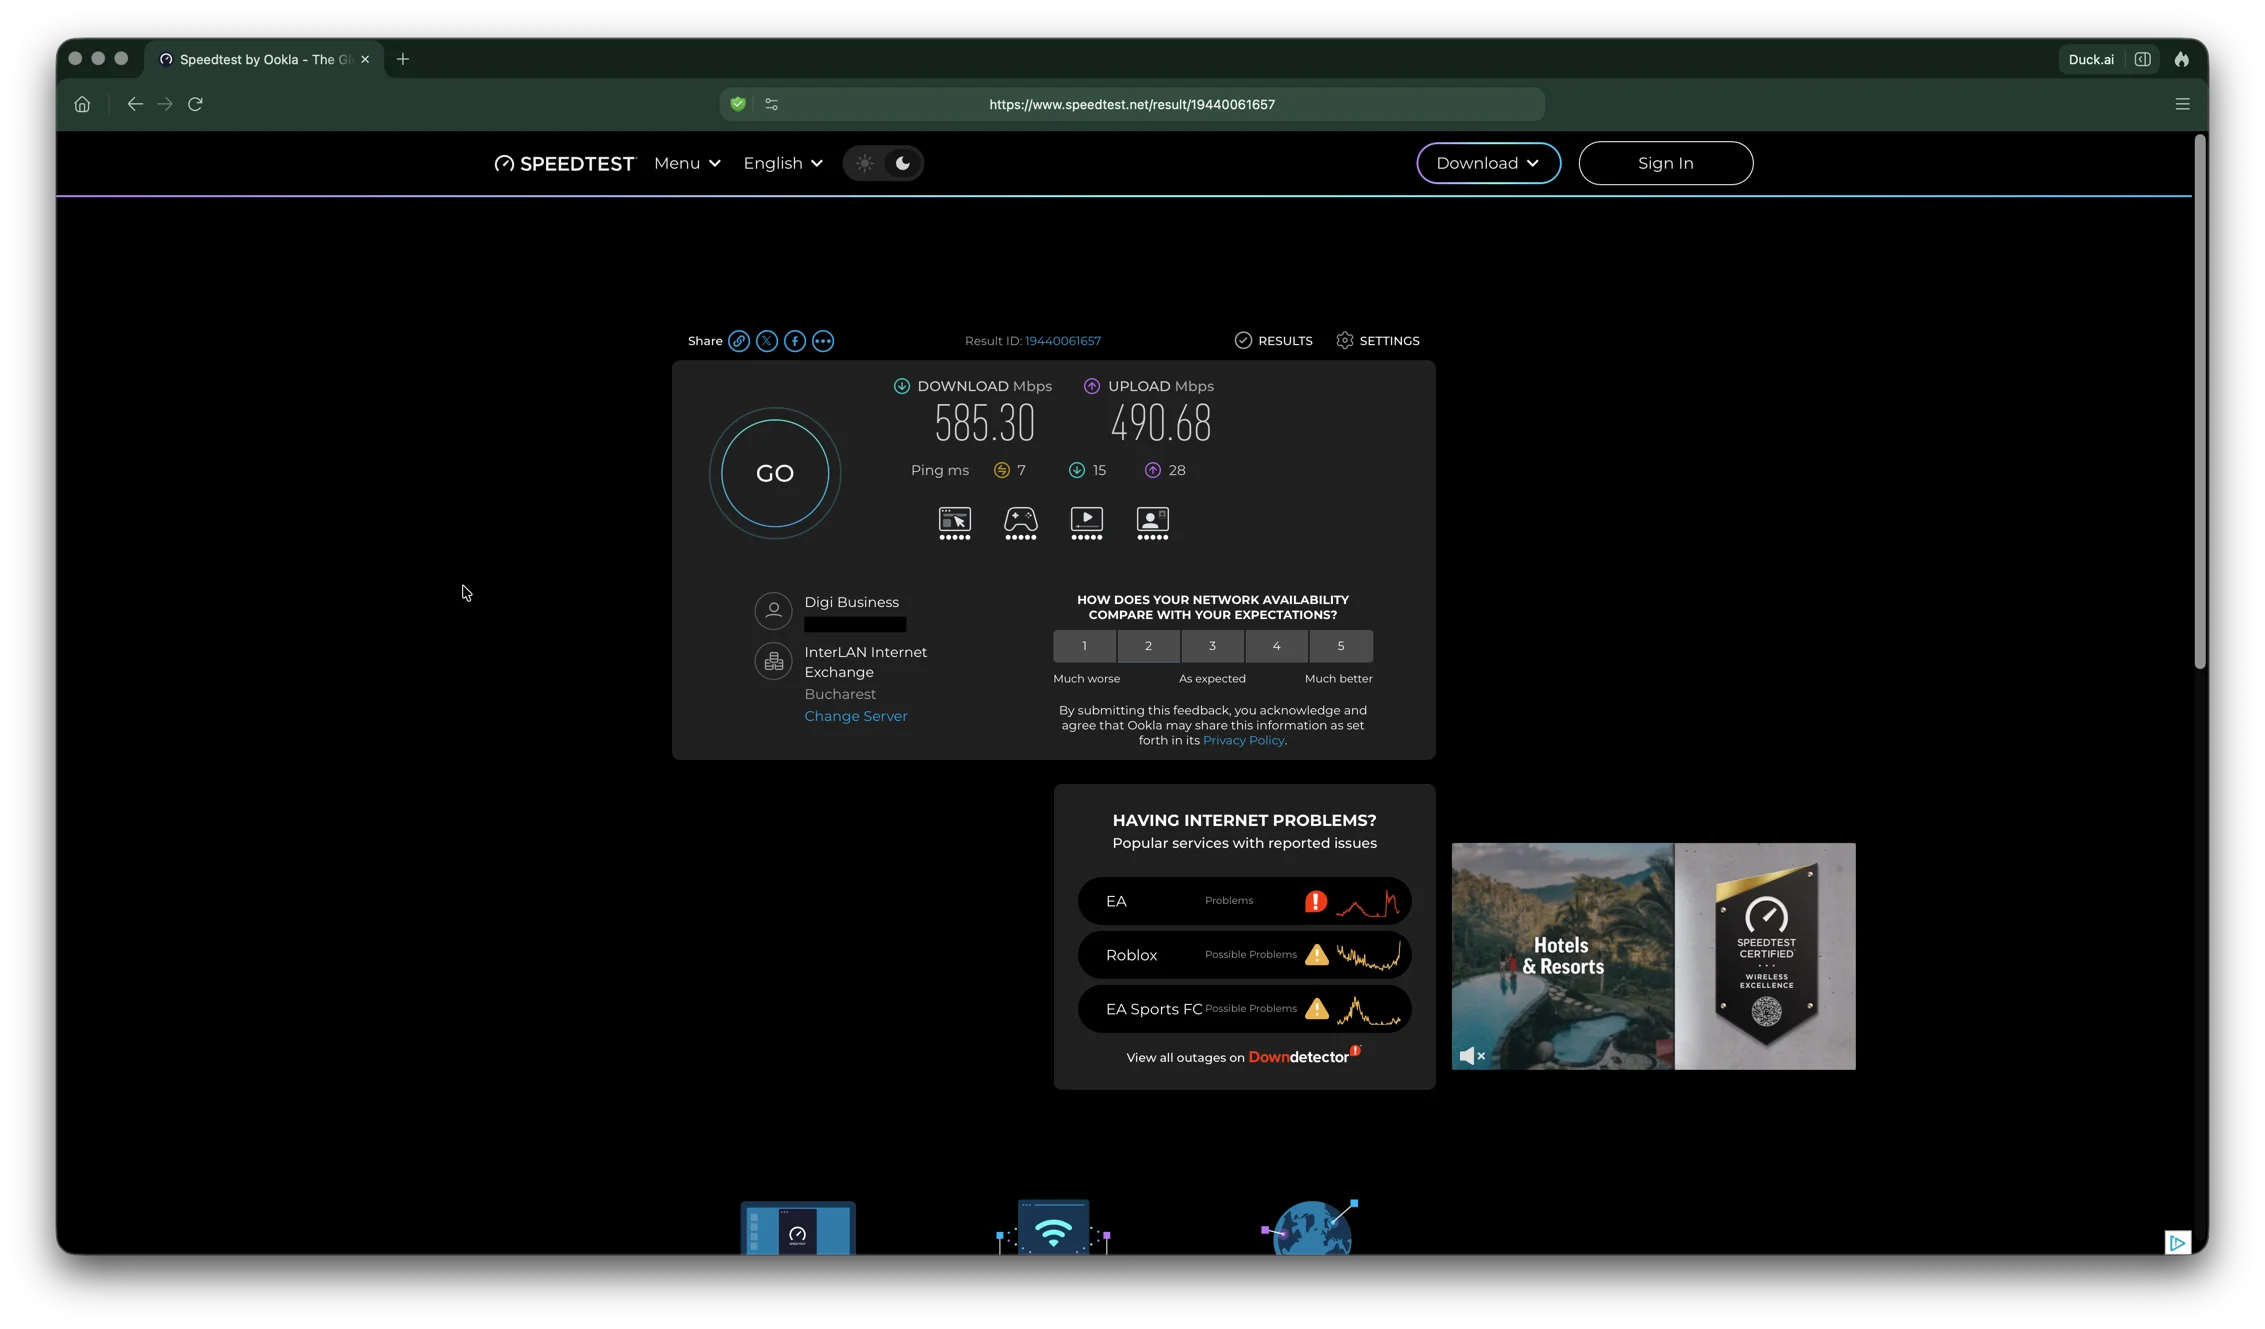Open the Download apps dropdown
Screen dimensions: 2265x1329
point(1488,163)
